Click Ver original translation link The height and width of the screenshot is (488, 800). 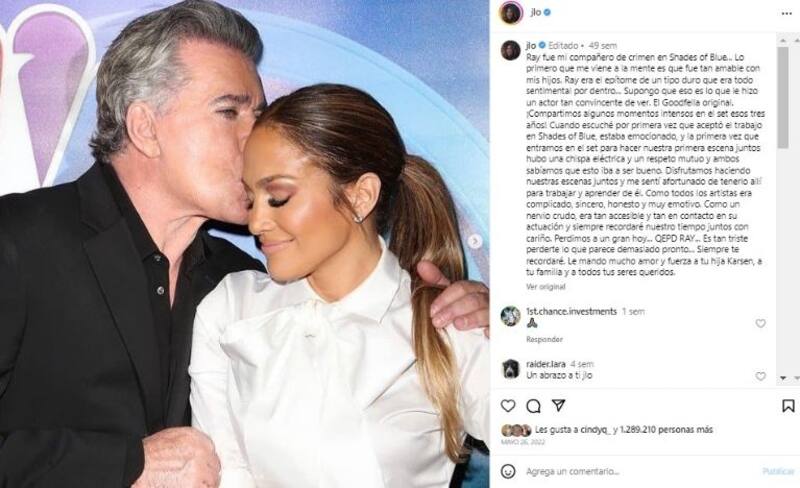point(545,287)
